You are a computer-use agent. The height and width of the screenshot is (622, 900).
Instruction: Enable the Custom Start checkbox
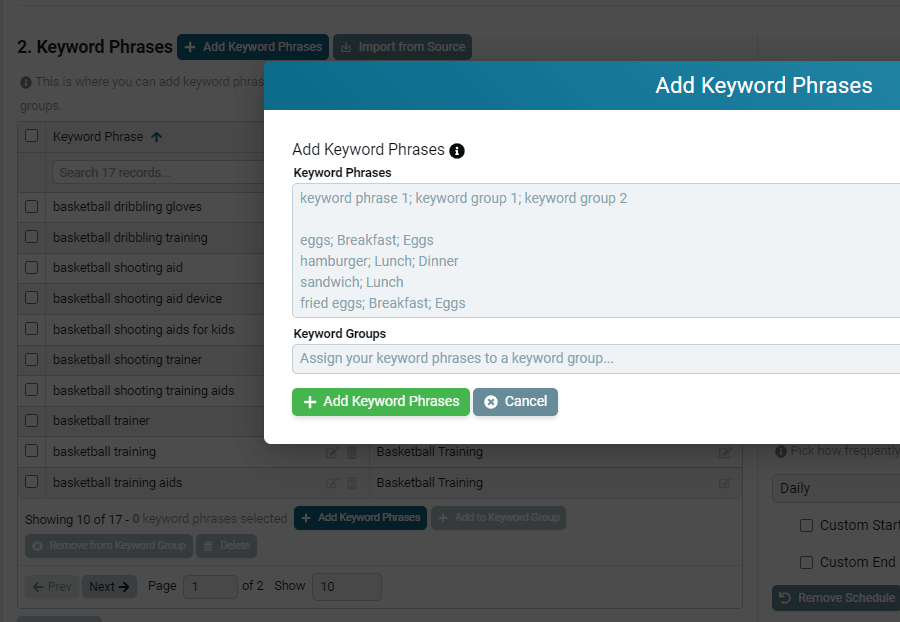pos(806,526)
